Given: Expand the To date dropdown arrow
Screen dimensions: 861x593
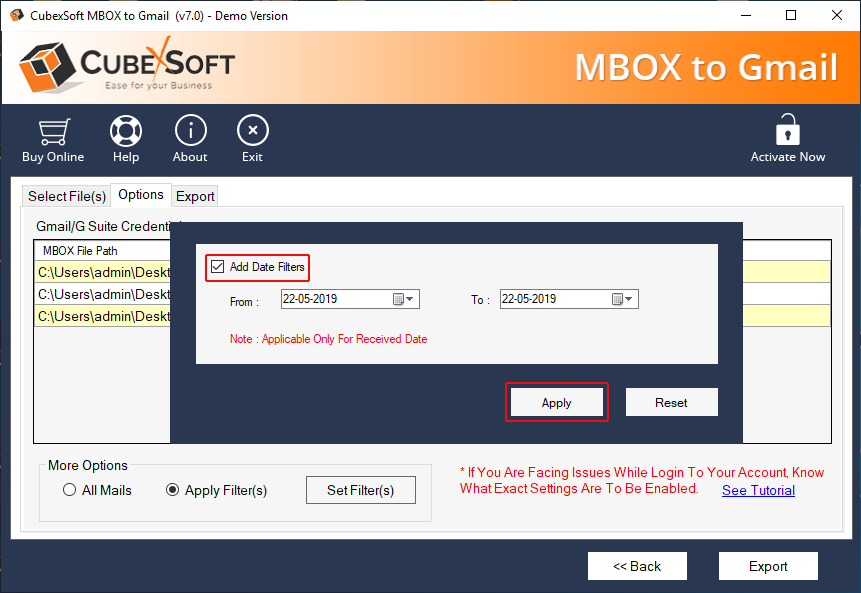Looking at the screenshot, I should pyautogui.click(x=631, y=299).
